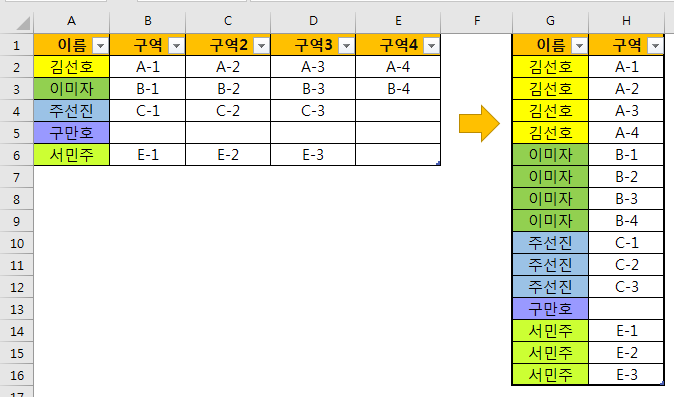Select cell G6 containing 이미자
The width and height of the screenshot is (674, 397).
(550, 155)
